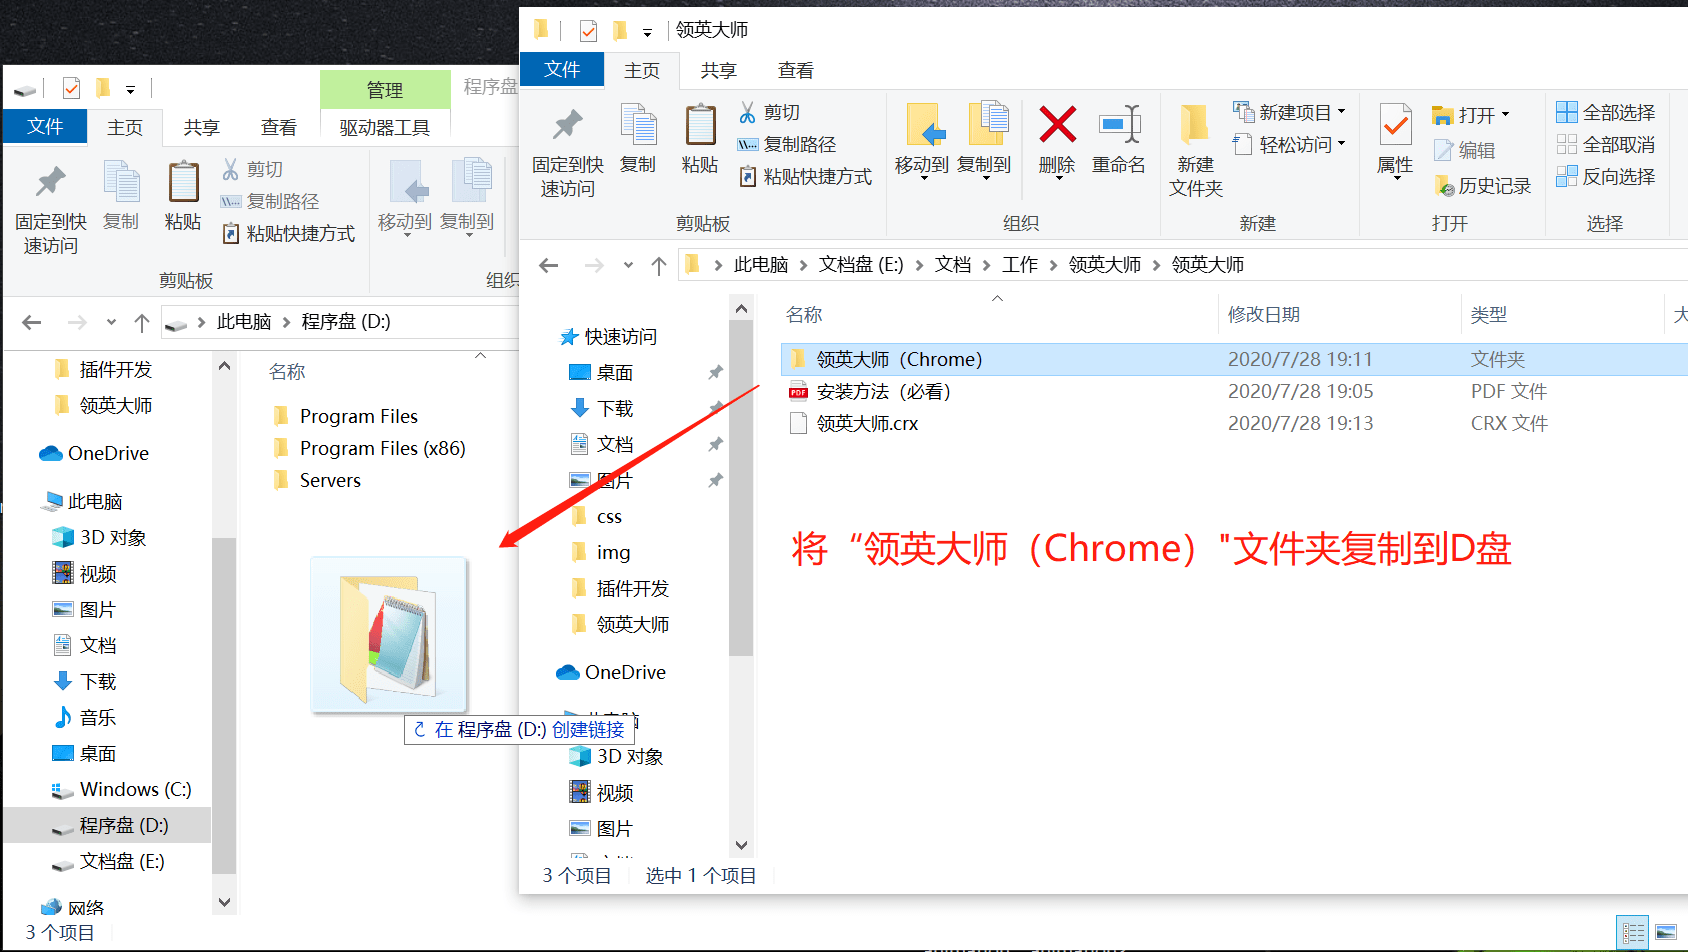
Task: Open Drive Tools (驱动器工具) tab in D: window
Action: tap(385, 127)
